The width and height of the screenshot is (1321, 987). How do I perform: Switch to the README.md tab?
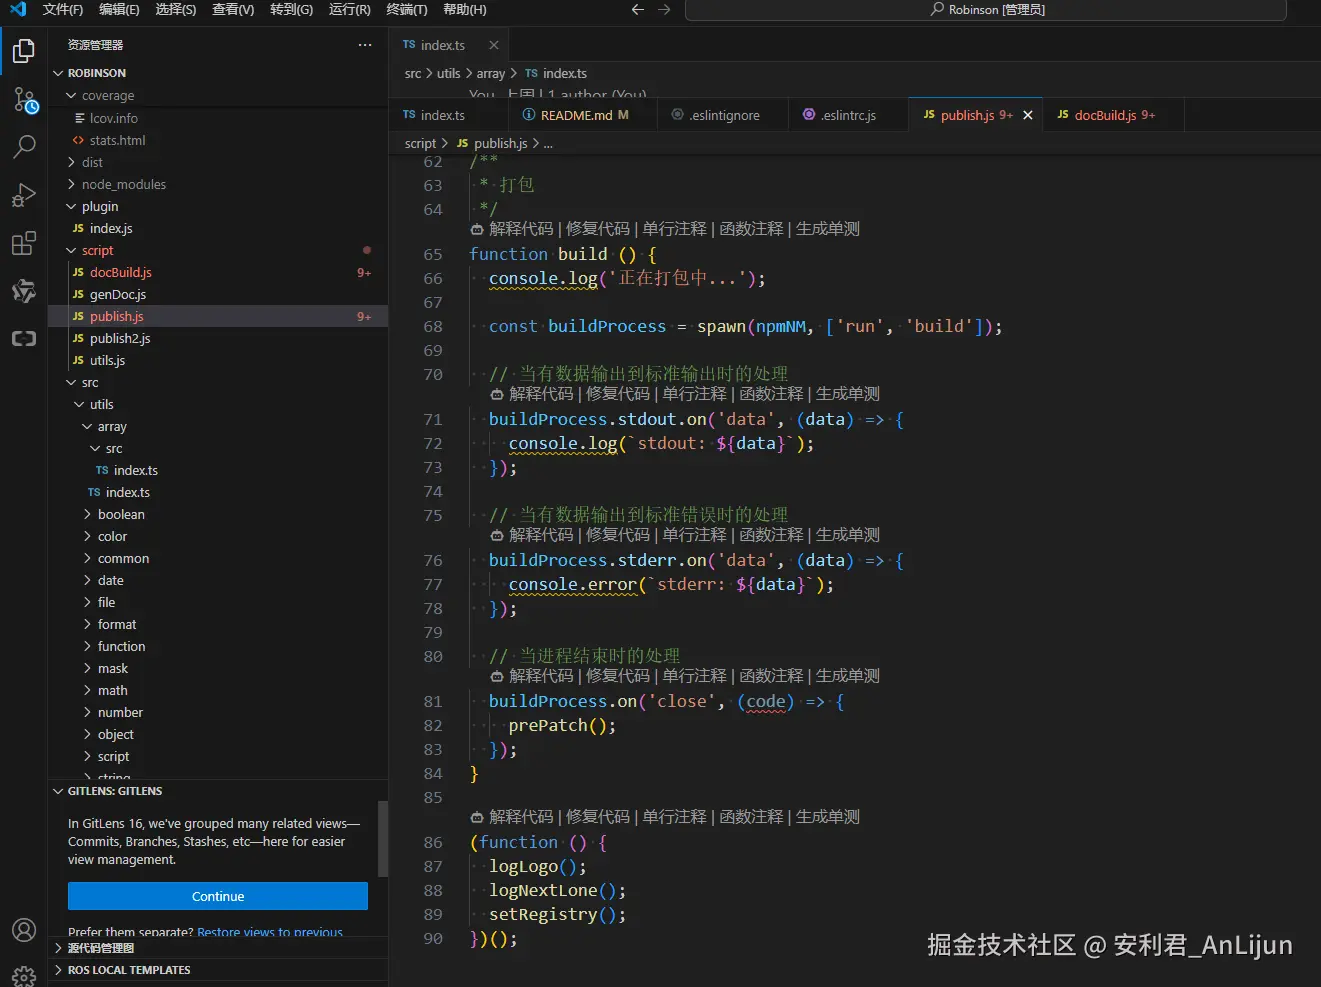pyautogui.click(x=575, y=115)
